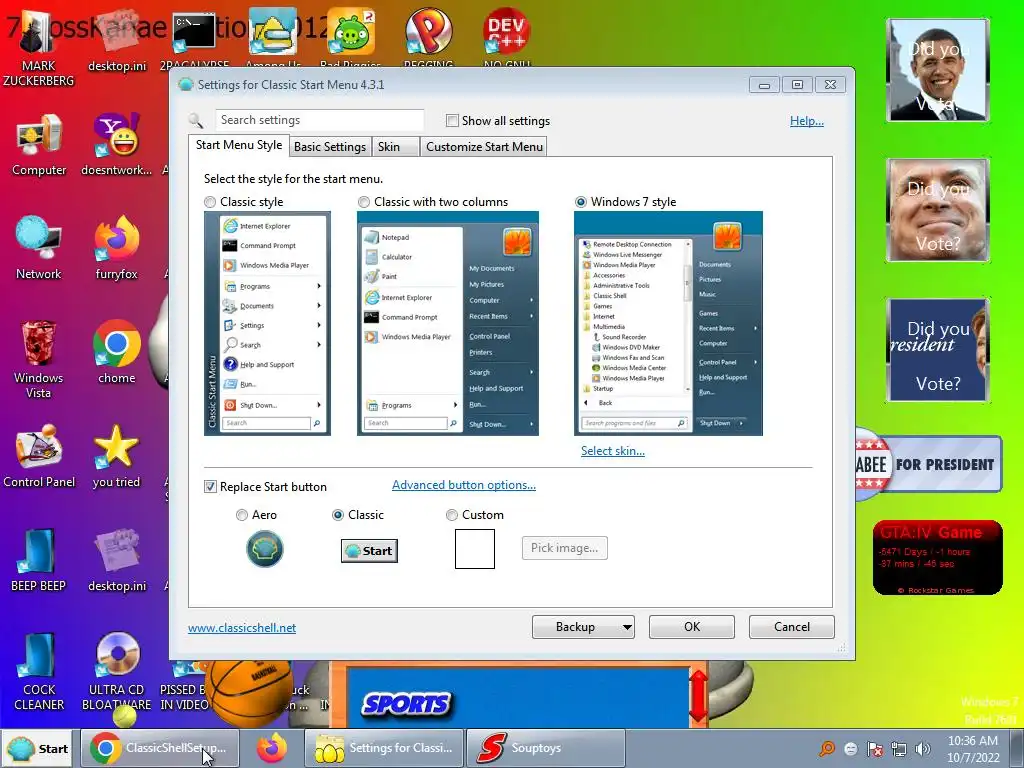The height and width of the screenshot is (768, 1024).
Task: Click the Start button on taskbar
Action: tap(39, 748)
